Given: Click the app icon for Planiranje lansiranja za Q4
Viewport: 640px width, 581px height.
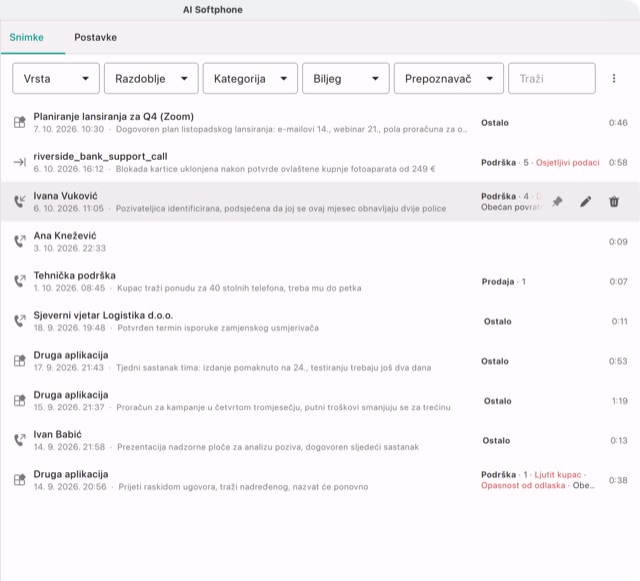Looking at the screenshot, I should 20,122.
